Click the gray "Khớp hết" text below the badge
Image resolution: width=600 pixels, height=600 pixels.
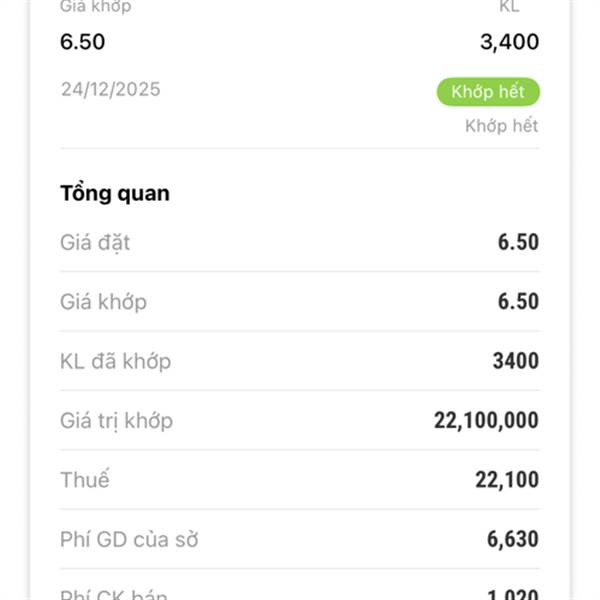(x=501, y=126)
